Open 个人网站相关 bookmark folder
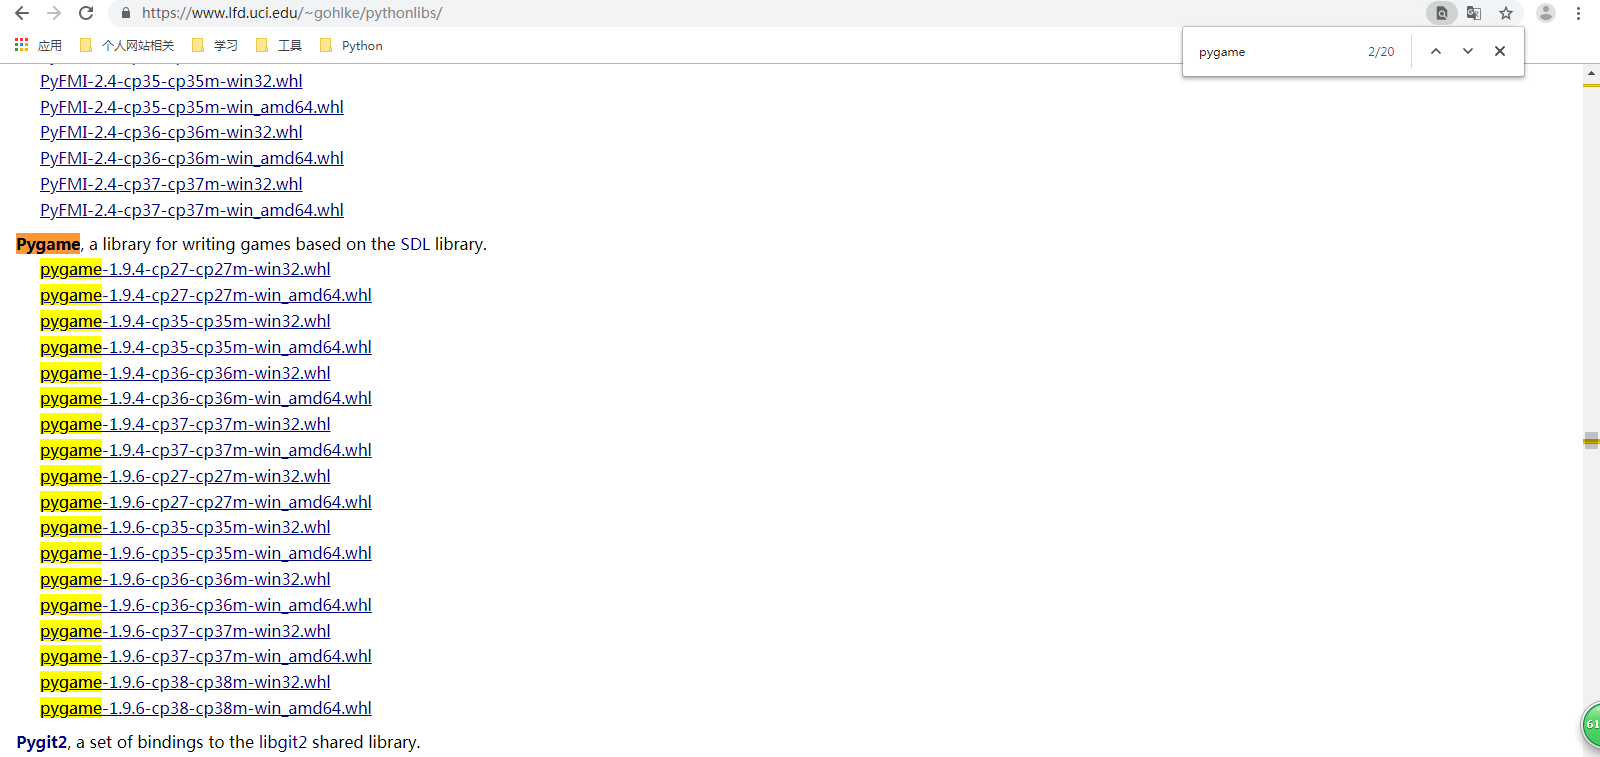 pos(127,45)
